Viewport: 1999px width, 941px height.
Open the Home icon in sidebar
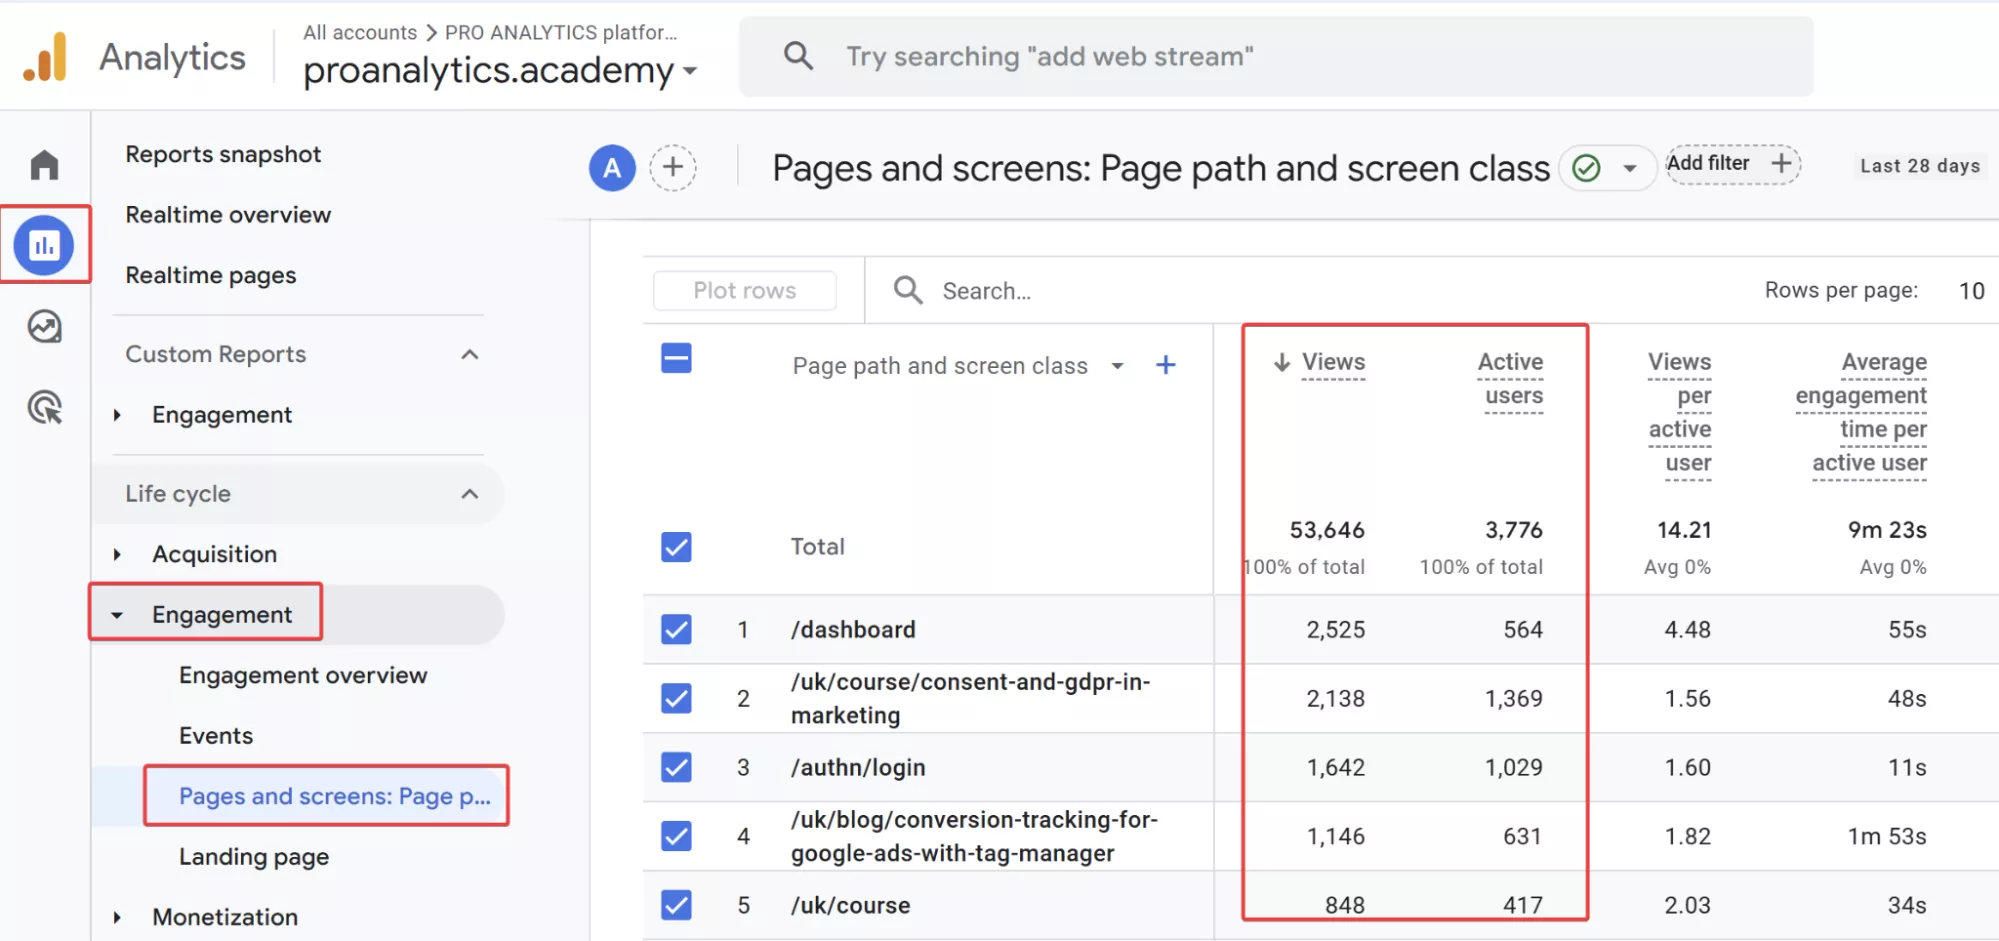(x=45, y=165)
